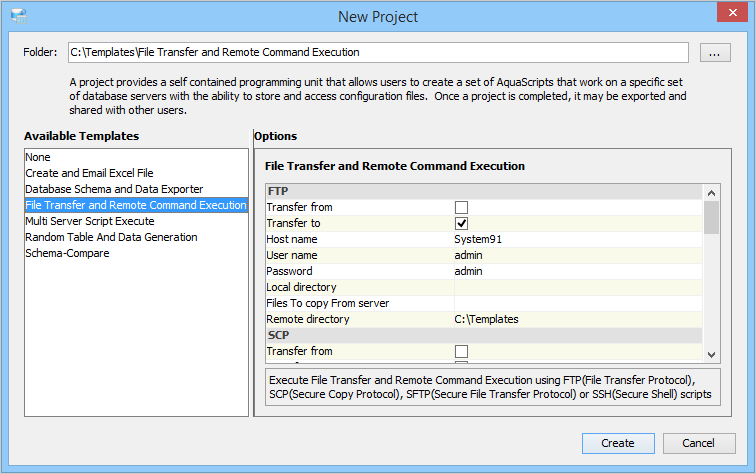Click the Folder path text field
Screen dimensions: 756x474
click(377, 52)
